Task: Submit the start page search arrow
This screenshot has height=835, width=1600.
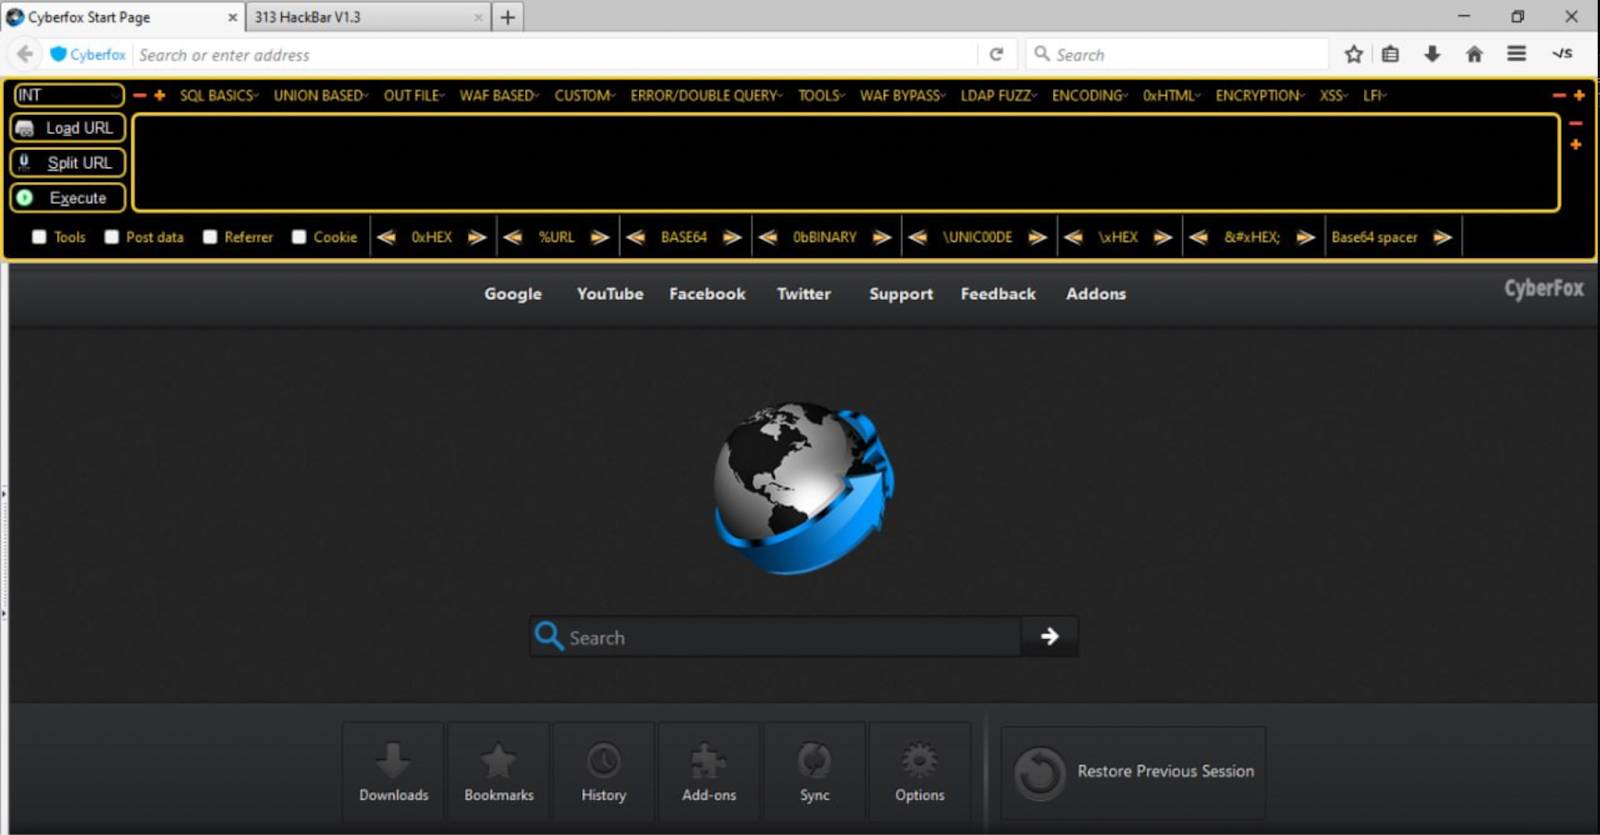Action: click(x=1049, y=636)
